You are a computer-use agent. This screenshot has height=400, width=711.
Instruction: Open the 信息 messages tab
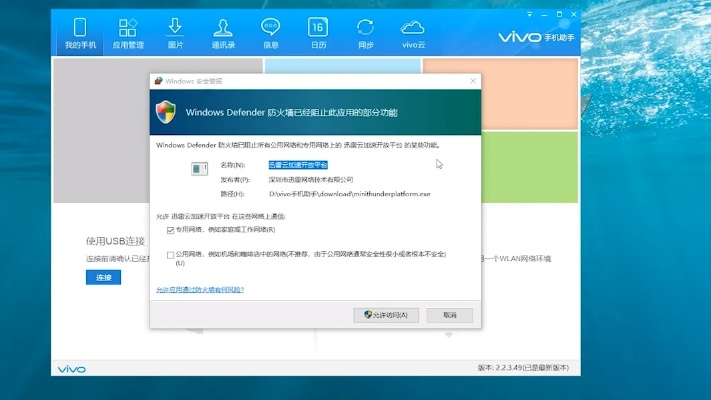(271, 33)
